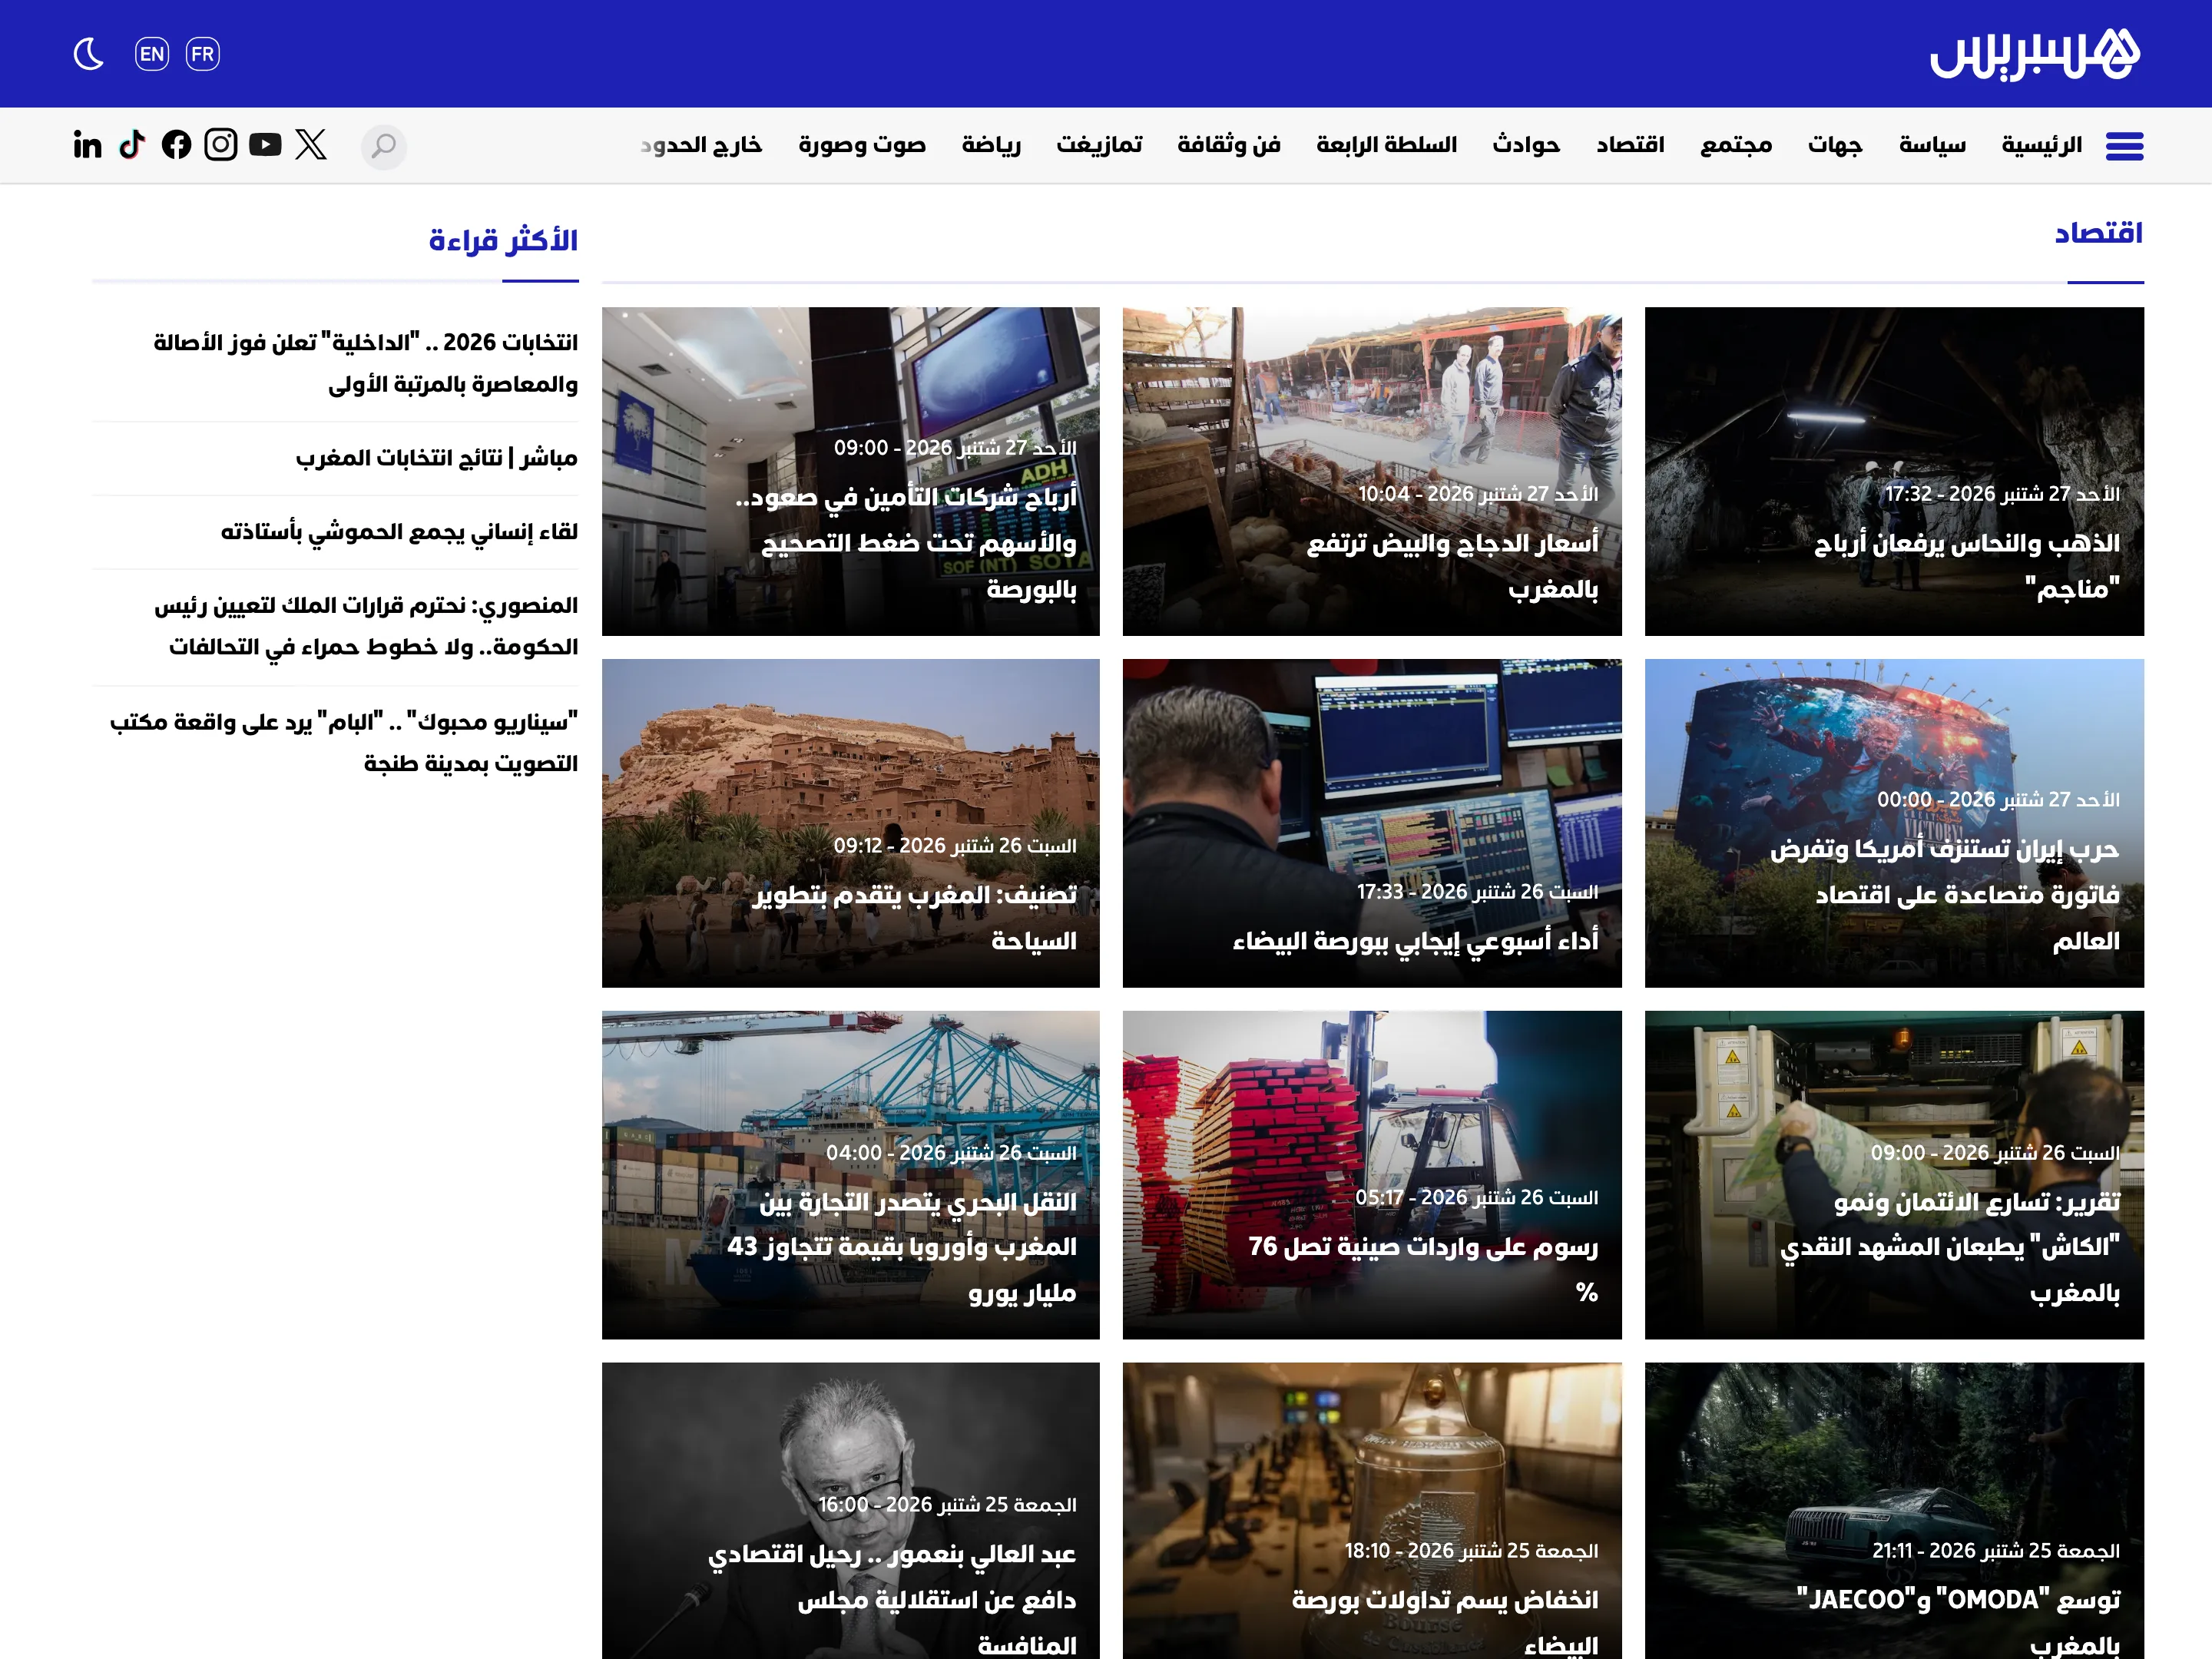Open تقرير: تسارع الائتمان ونمو الكاش card

(x=1894, y=1175)
